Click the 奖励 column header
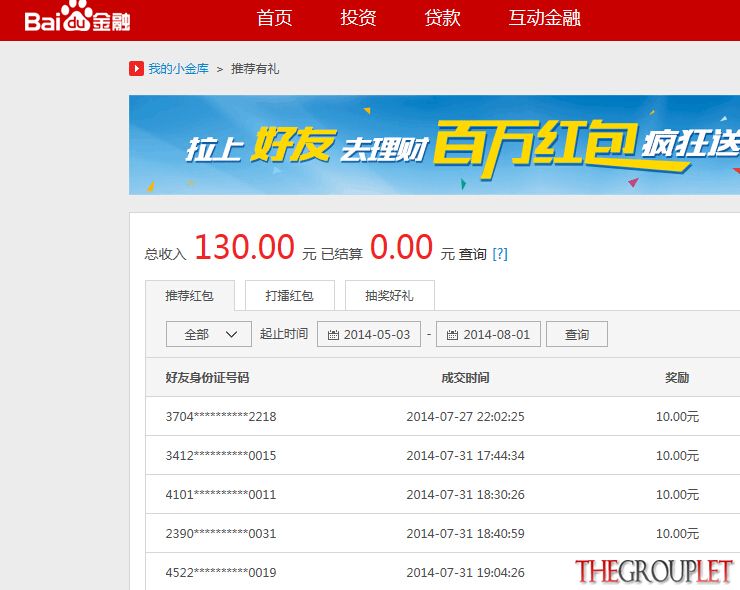This screenshot has width=740, height=590. (677, 378)
